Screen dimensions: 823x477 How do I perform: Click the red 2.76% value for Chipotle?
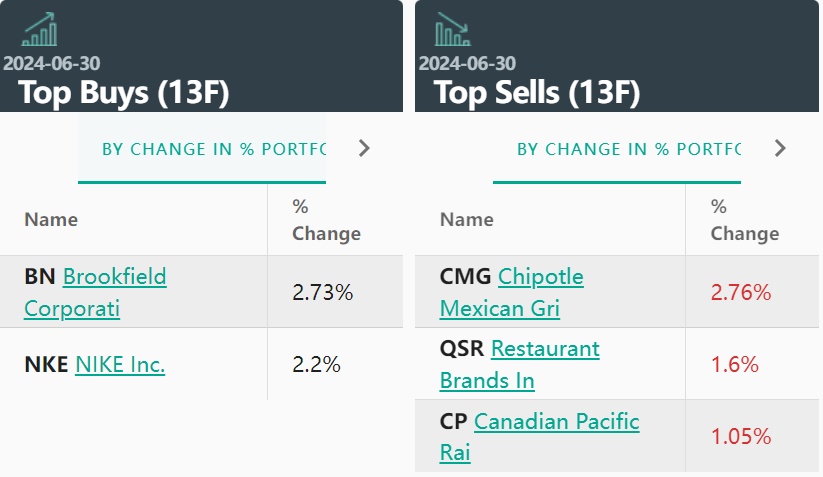pos(741,293)
